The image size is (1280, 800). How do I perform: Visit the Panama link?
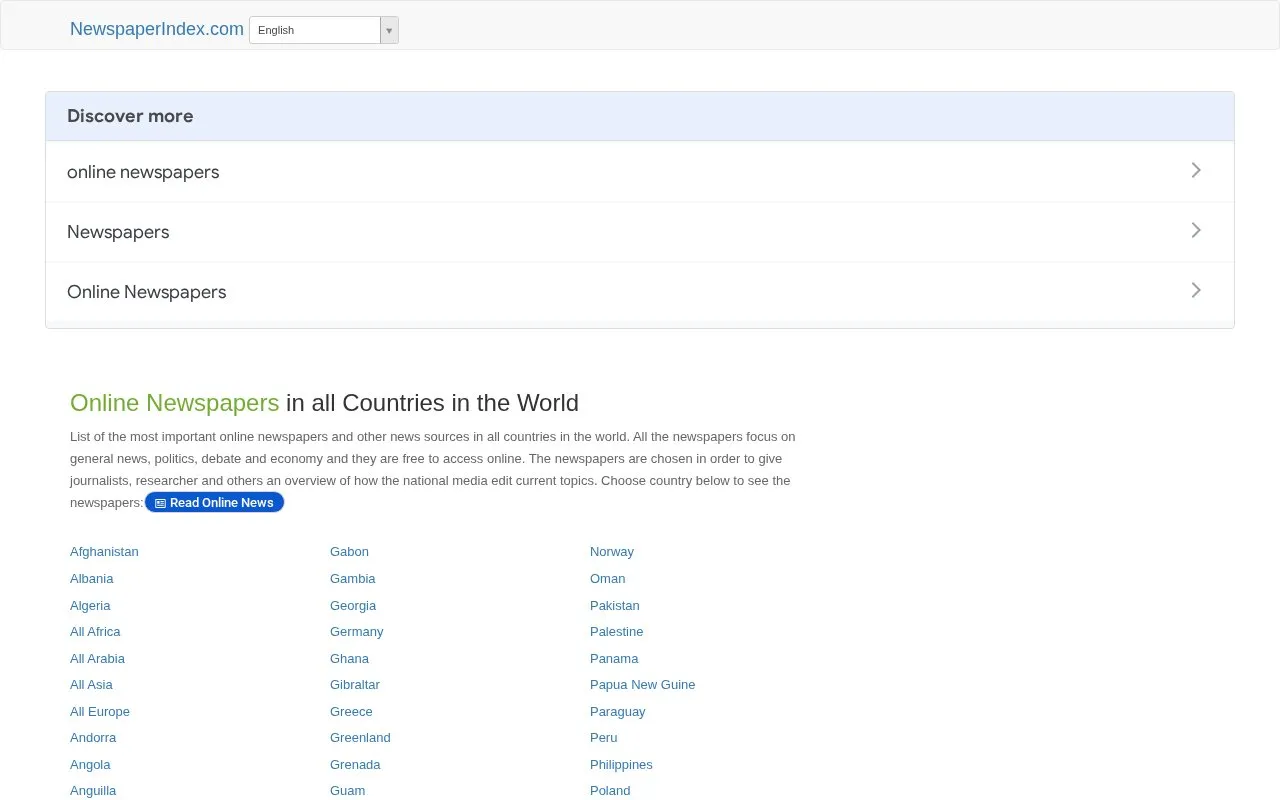[x=614, y=659]
